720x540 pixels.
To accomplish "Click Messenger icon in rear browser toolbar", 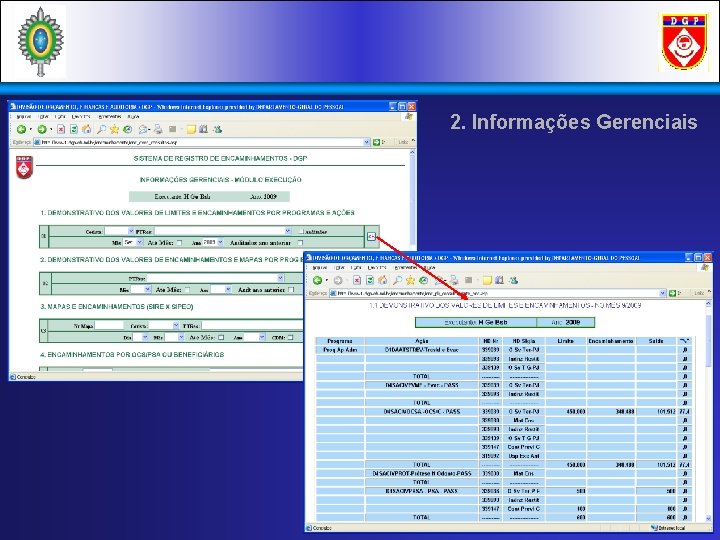I will click(x=218, y=129).
